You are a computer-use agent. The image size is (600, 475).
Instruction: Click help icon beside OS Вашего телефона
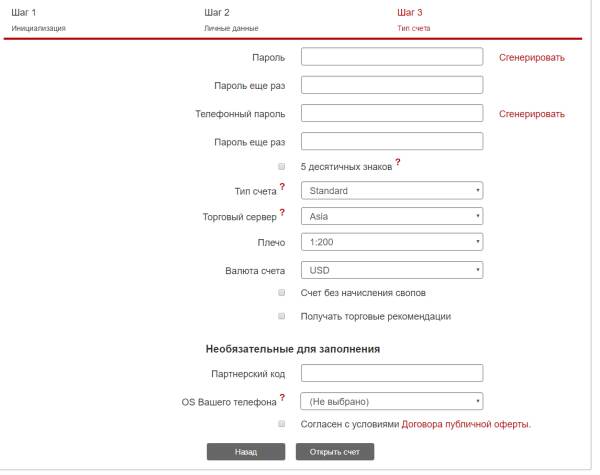pos(282,398)
